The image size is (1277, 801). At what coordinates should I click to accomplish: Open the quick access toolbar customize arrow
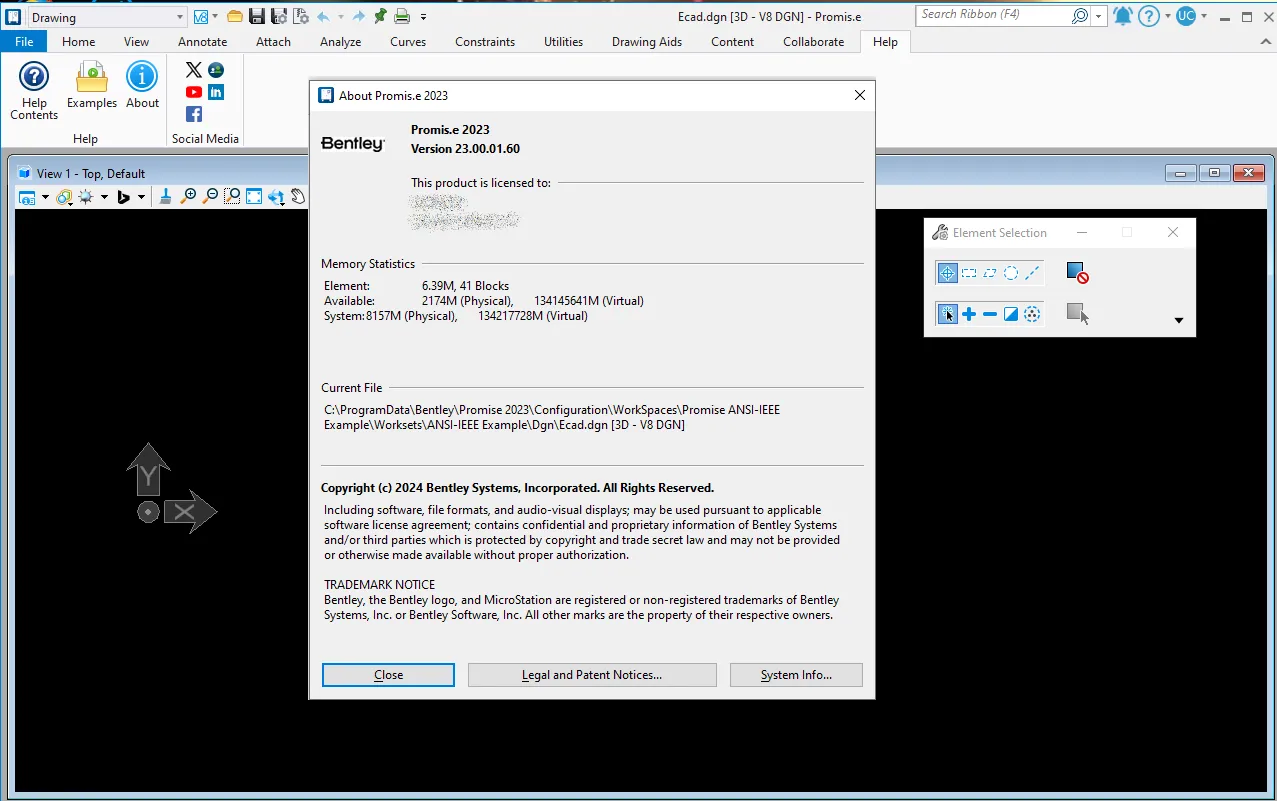tap(424, 17)
